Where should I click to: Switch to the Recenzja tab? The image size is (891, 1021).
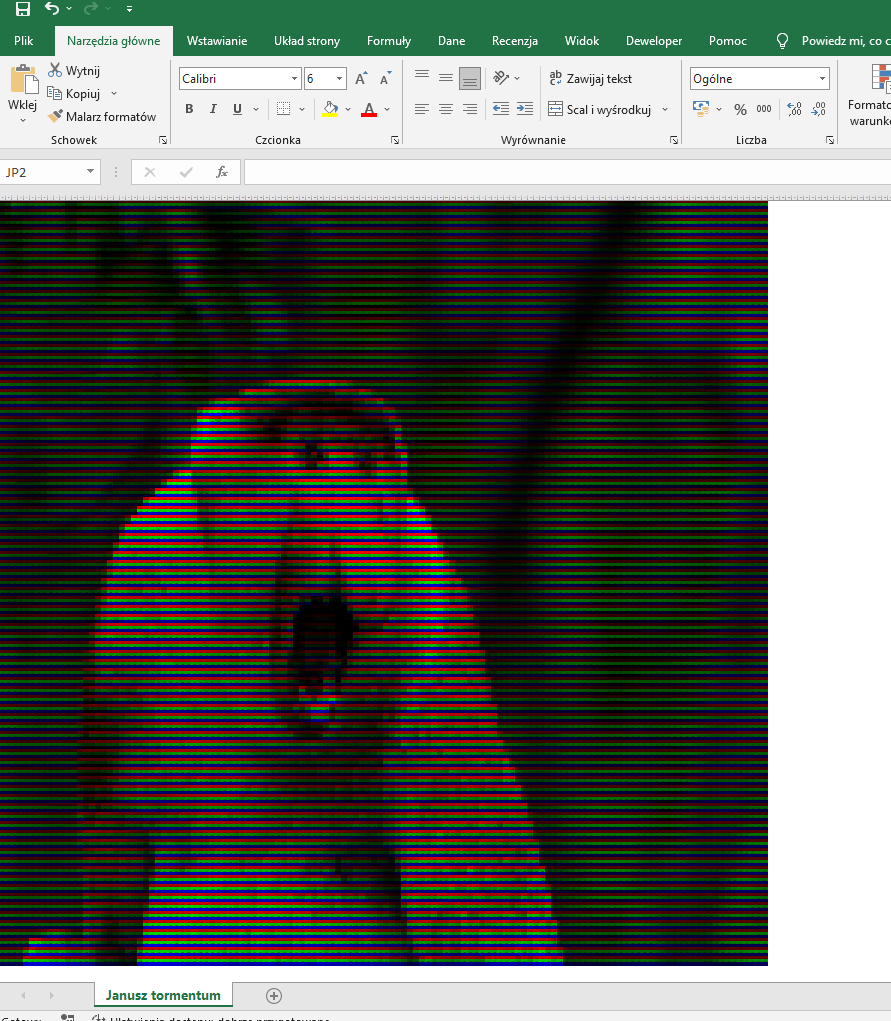coord(515,40)
